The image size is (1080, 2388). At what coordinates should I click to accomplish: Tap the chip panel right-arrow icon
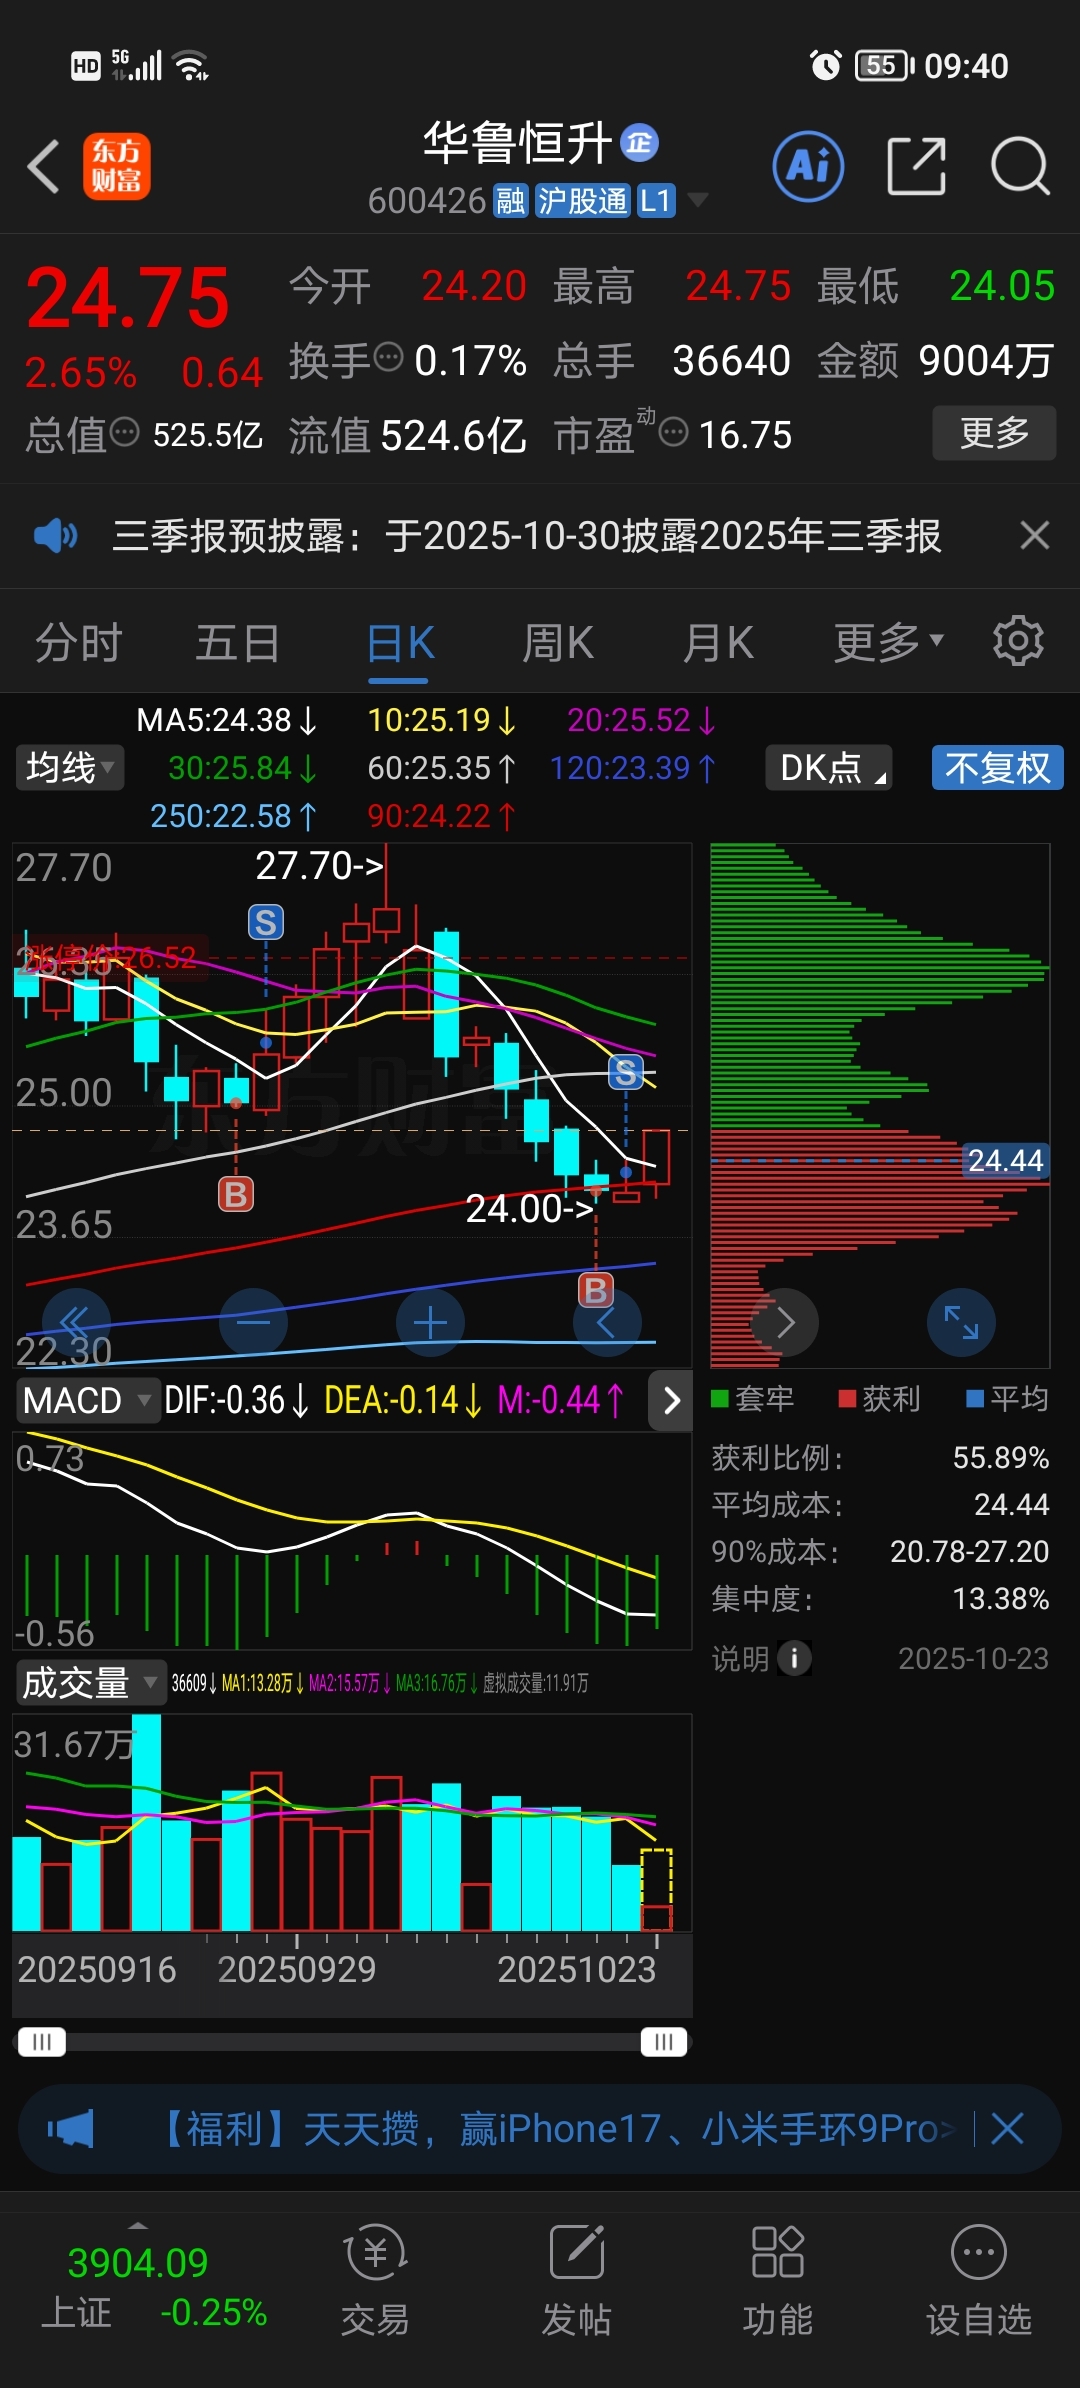785,1322
